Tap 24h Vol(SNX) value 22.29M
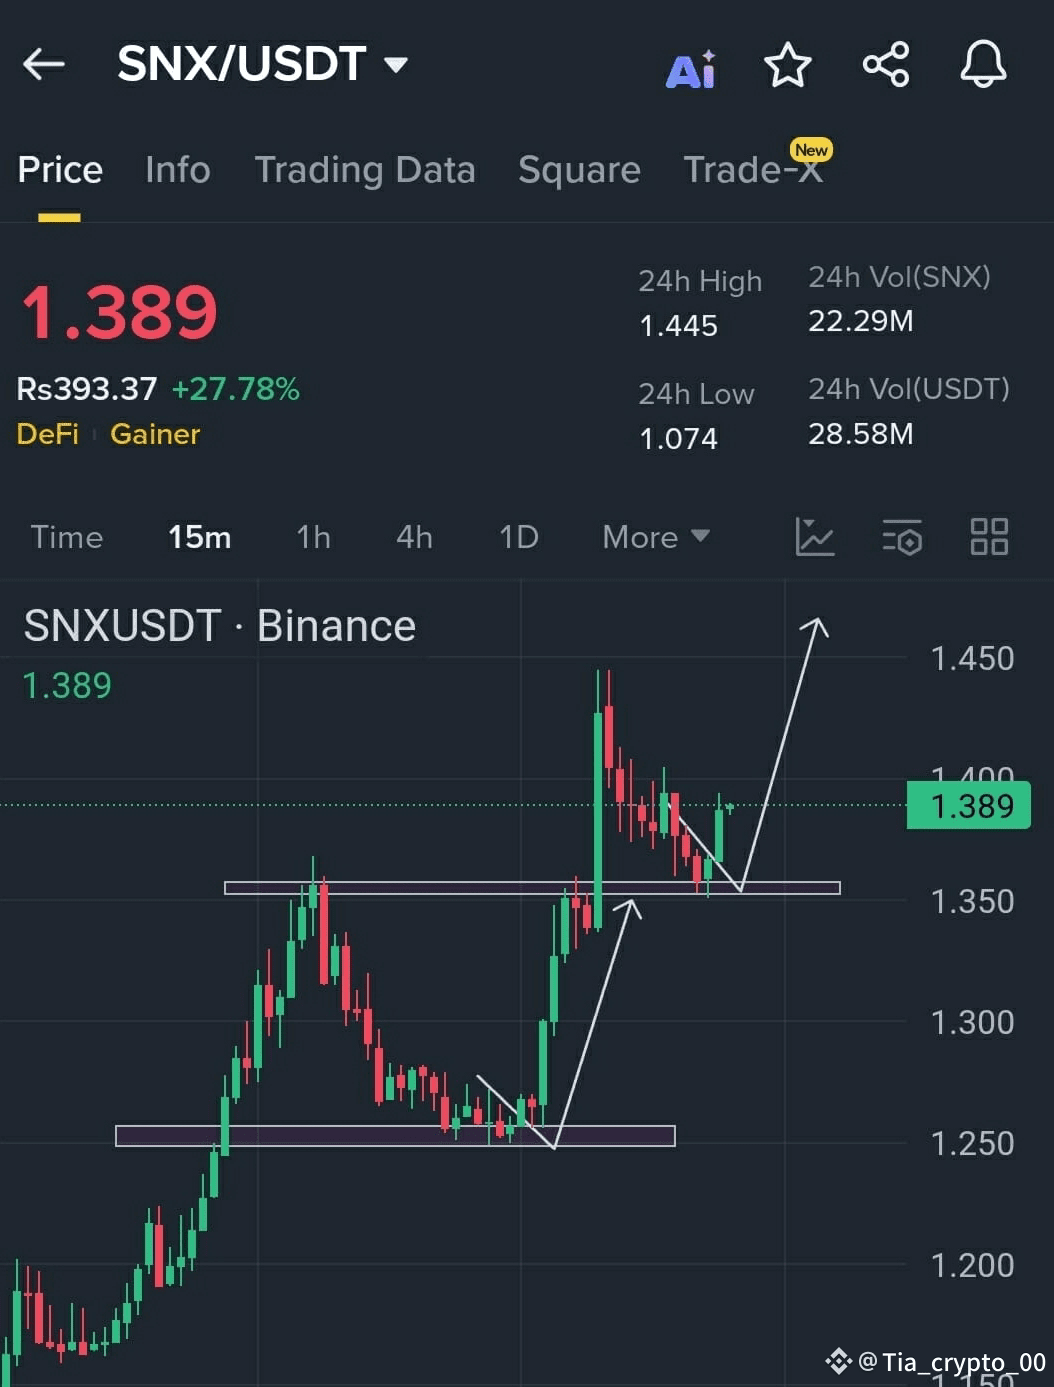Image resolution: width=1054 pixels, height=1387 pixels. pyautogui.click(x=860, y=321)
